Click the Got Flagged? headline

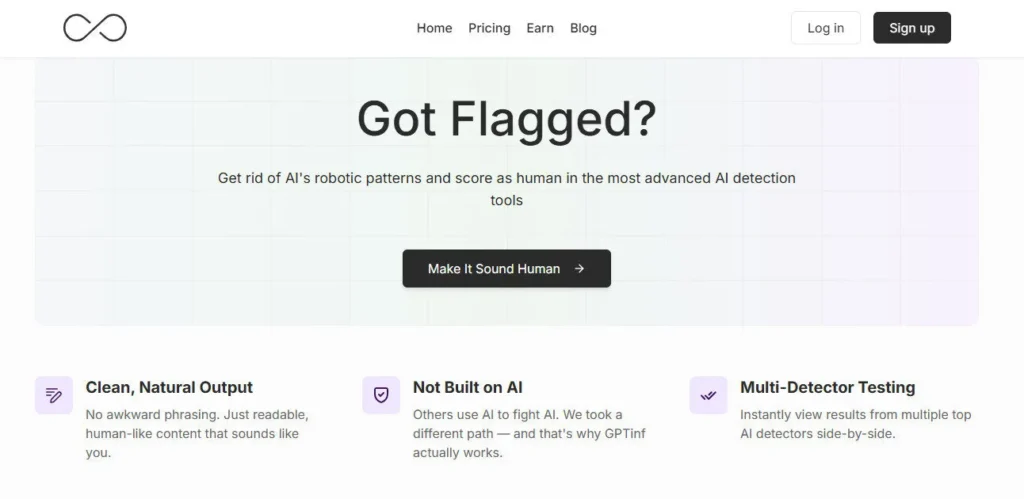(506, 119)
